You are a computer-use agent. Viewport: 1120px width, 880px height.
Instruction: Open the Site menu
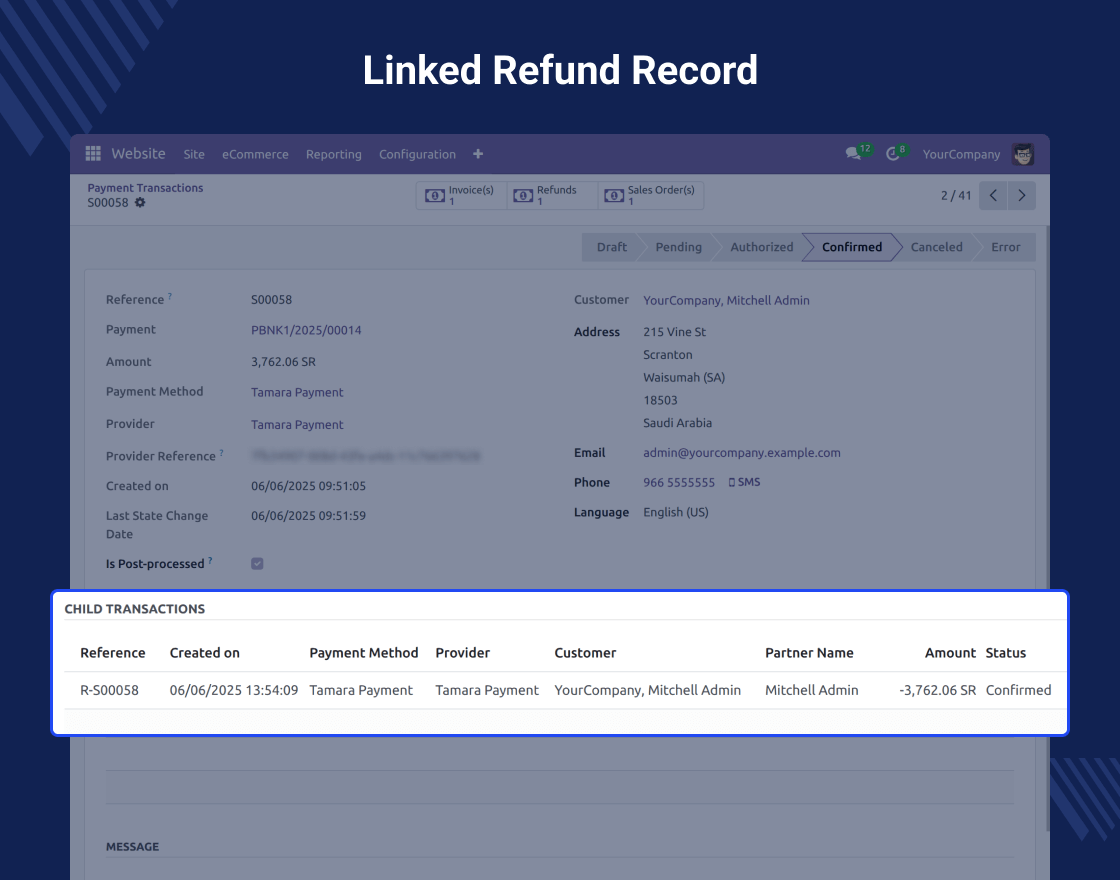(194, 154)
